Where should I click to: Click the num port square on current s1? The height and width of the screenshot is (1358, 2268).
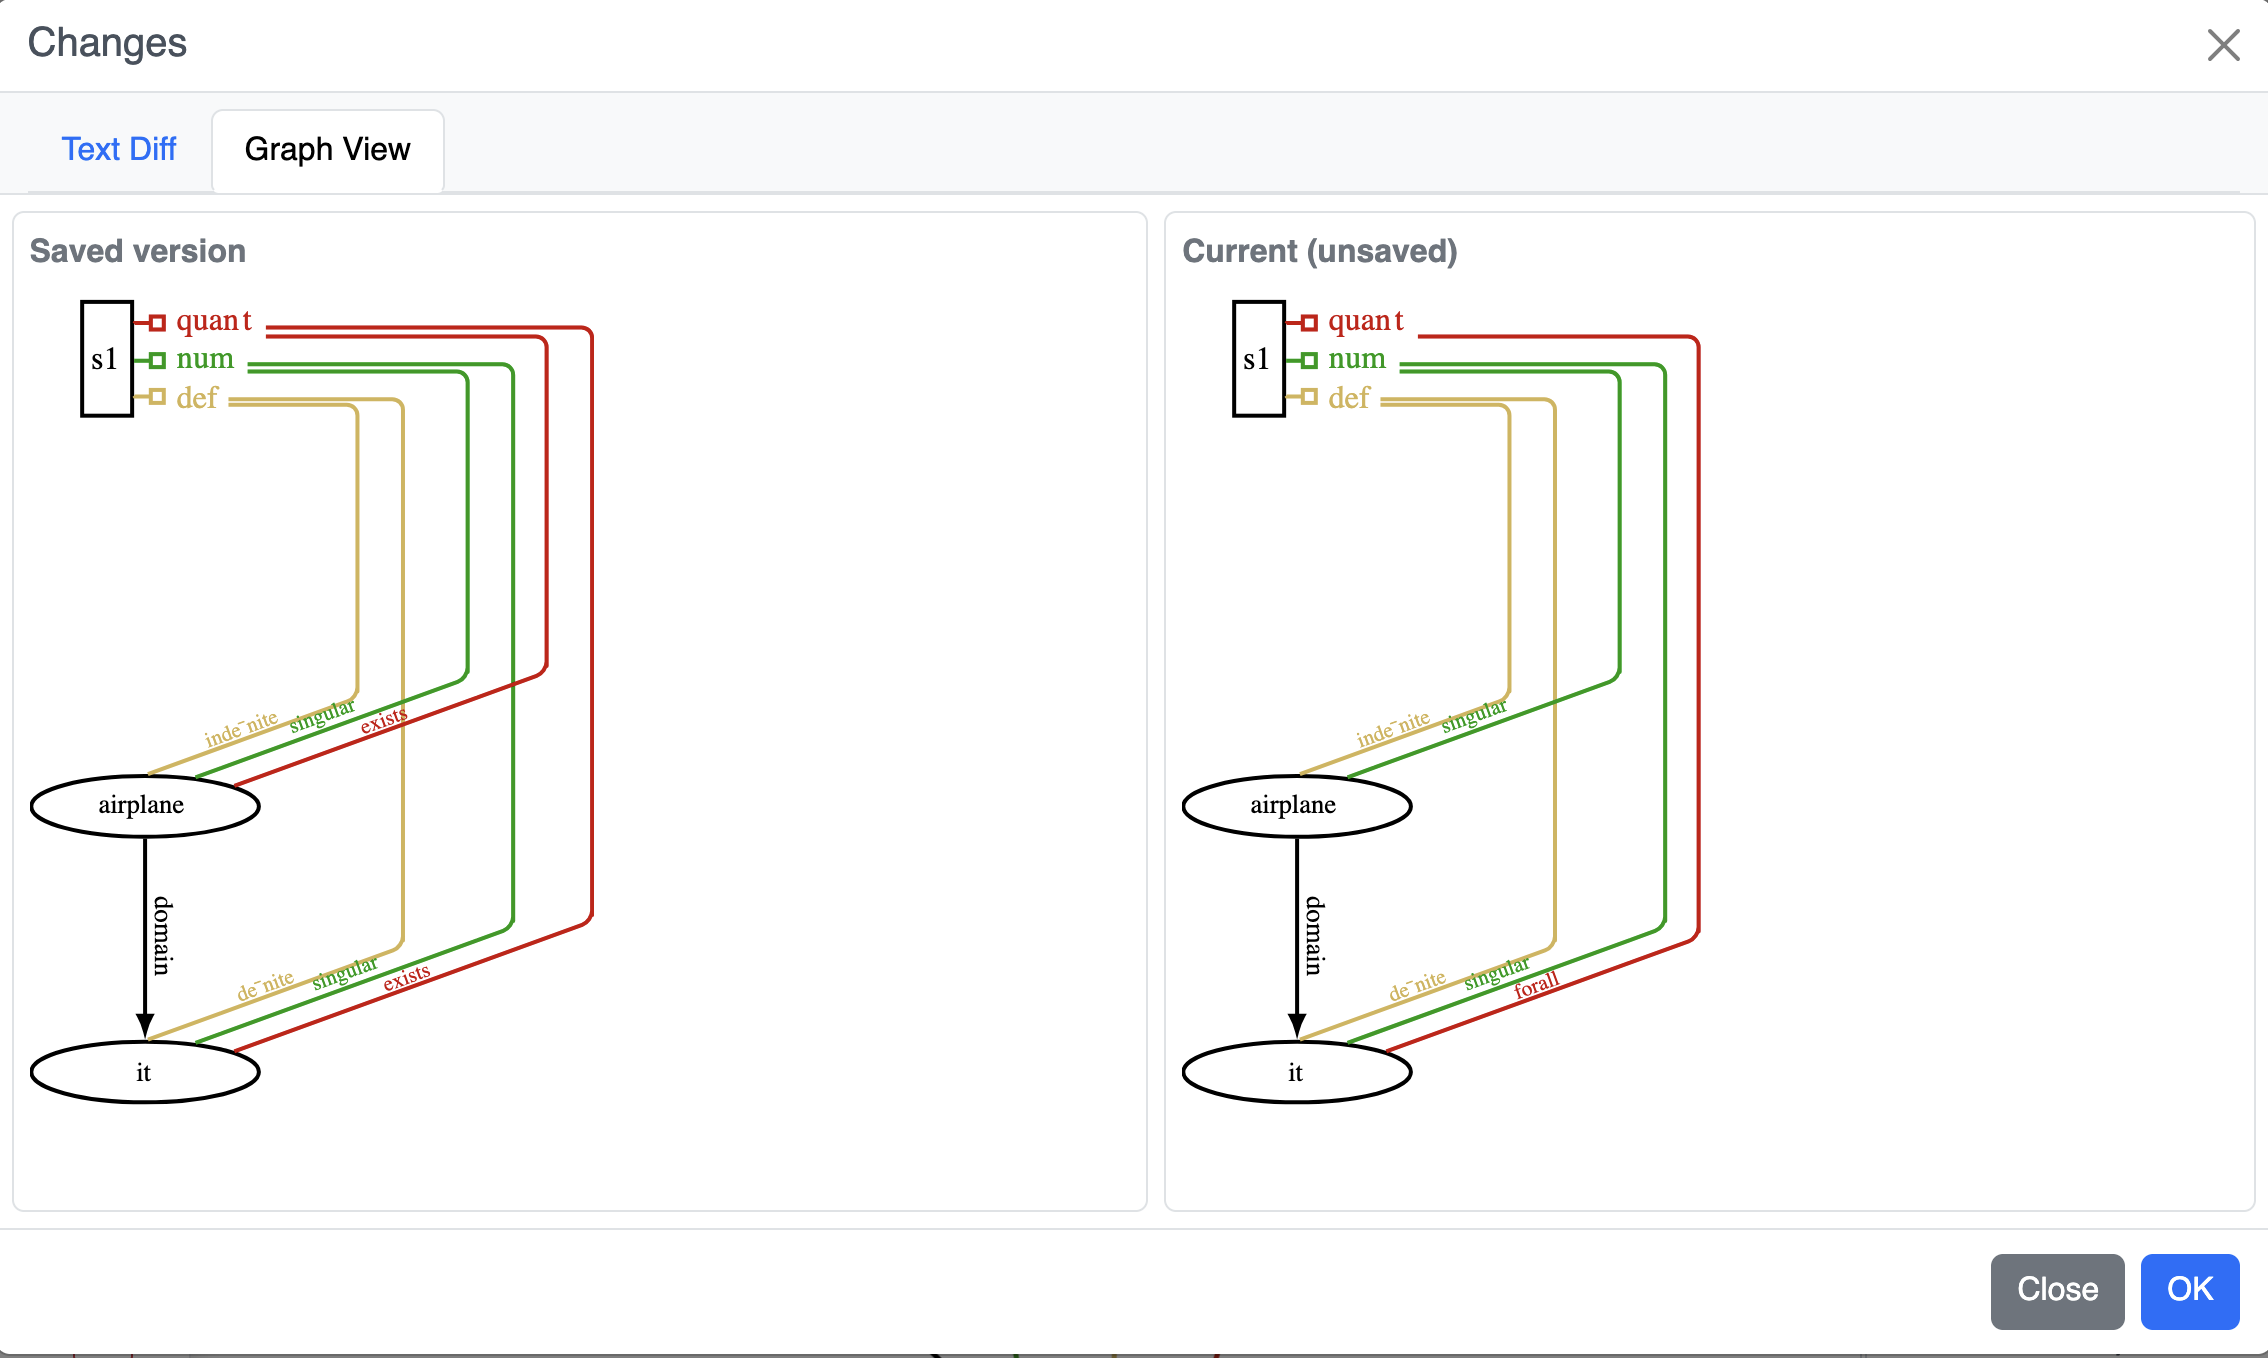click(x=1308, y=360)
